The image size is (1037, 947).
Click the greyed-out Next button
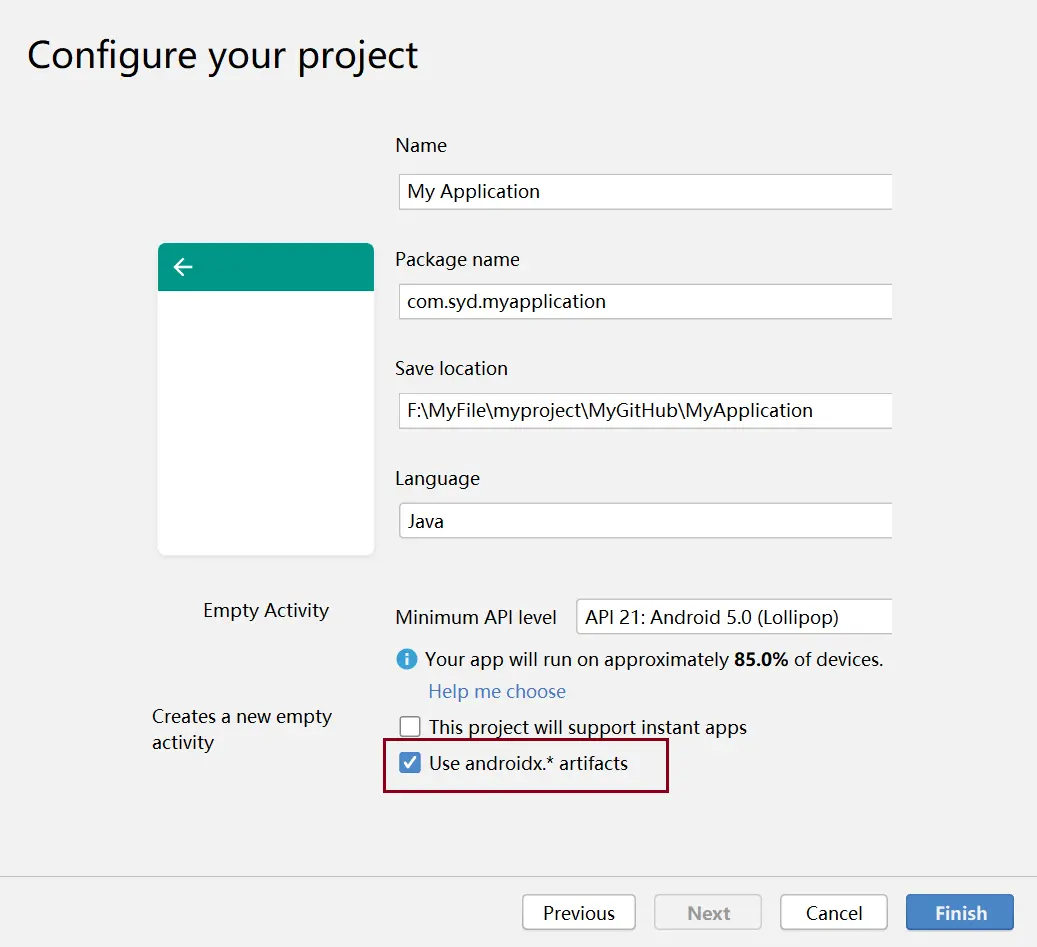(x=708, y=913)
